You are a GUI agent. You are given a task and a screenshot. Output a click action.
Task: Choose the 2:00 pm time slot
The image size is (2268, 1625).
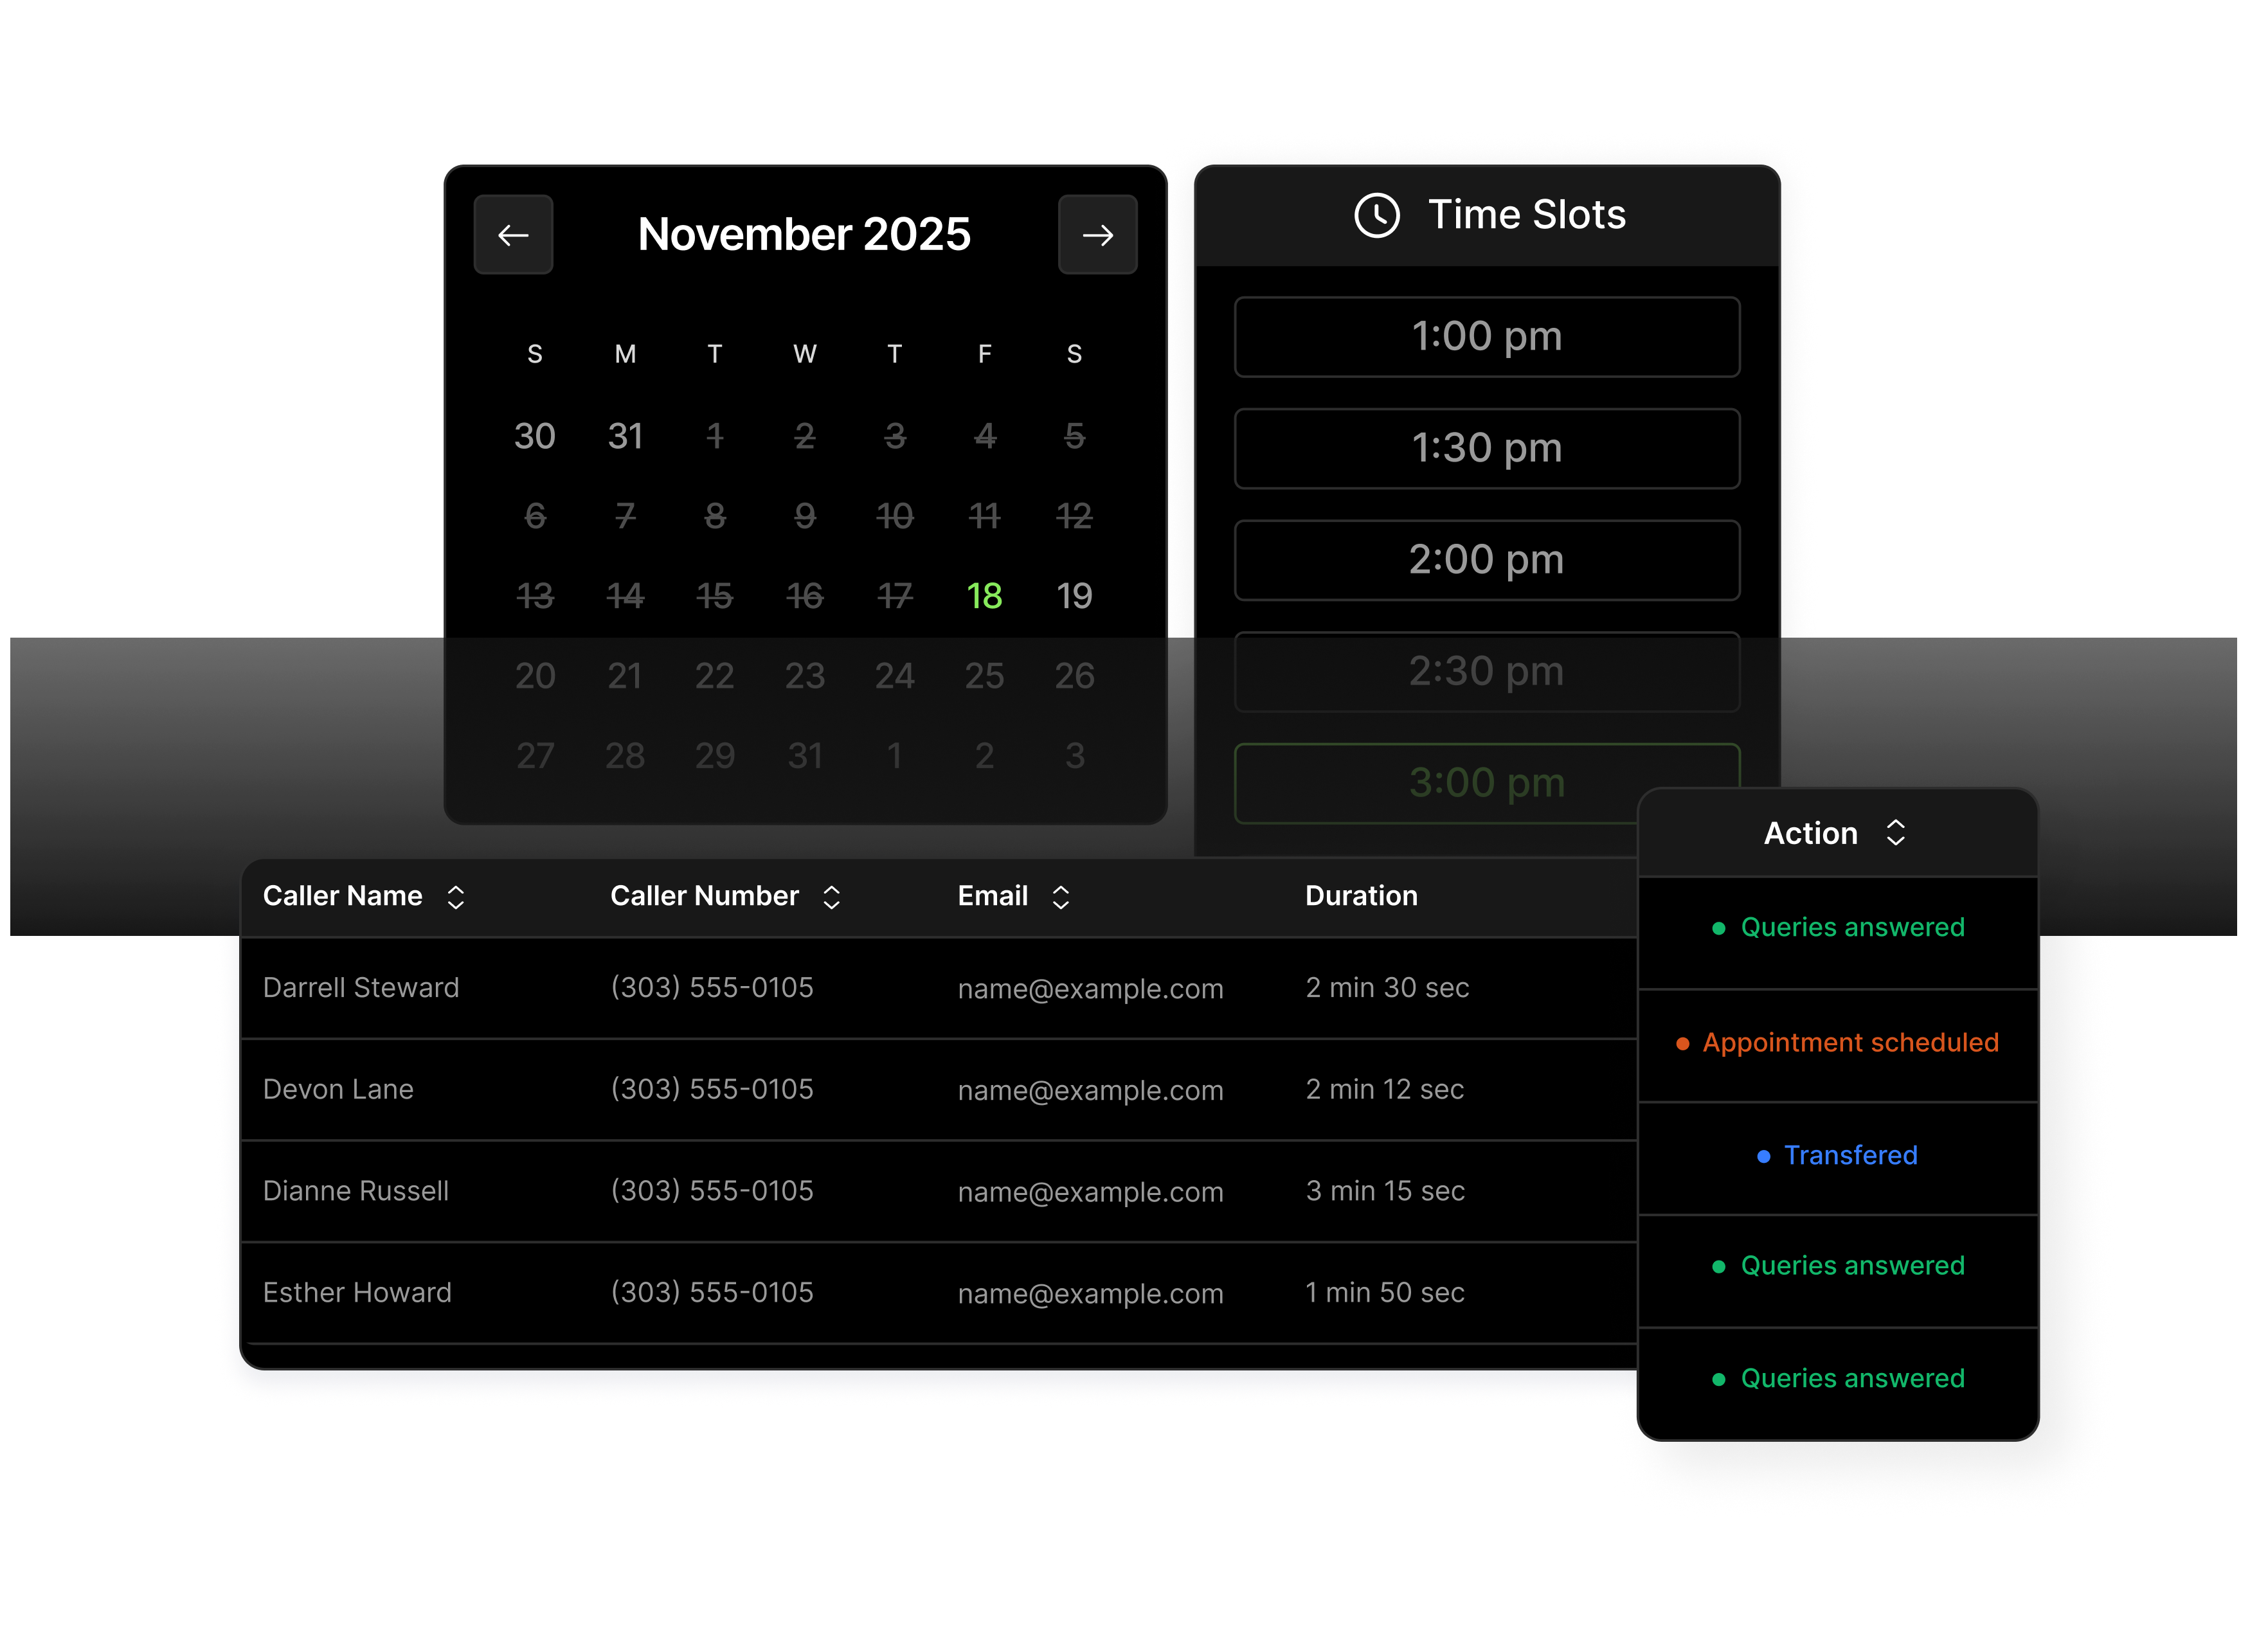(1486, 560)
